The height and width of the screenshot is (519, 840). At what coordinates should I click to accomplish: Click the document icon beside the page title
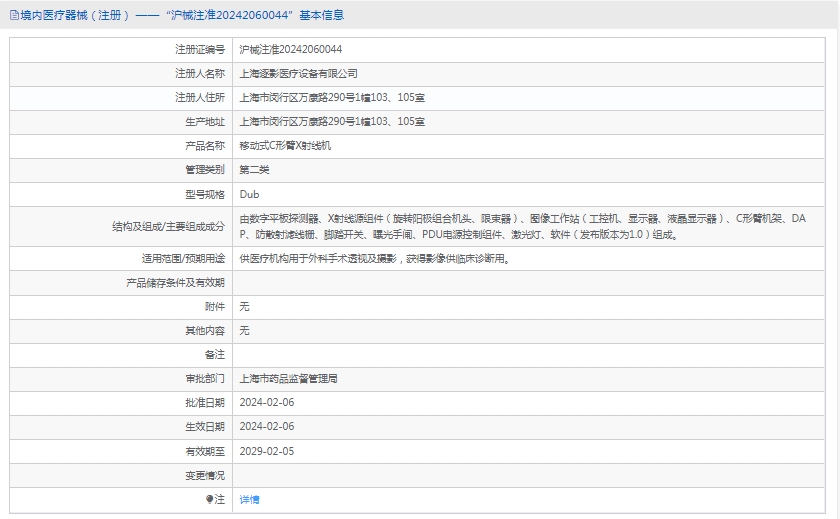pyautogui.click(x=13, y=15)
